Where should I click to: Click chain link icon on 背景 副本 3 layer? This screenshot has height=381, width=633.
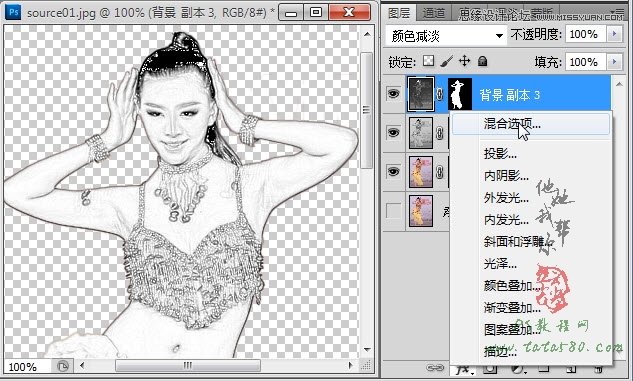(440, 94)
